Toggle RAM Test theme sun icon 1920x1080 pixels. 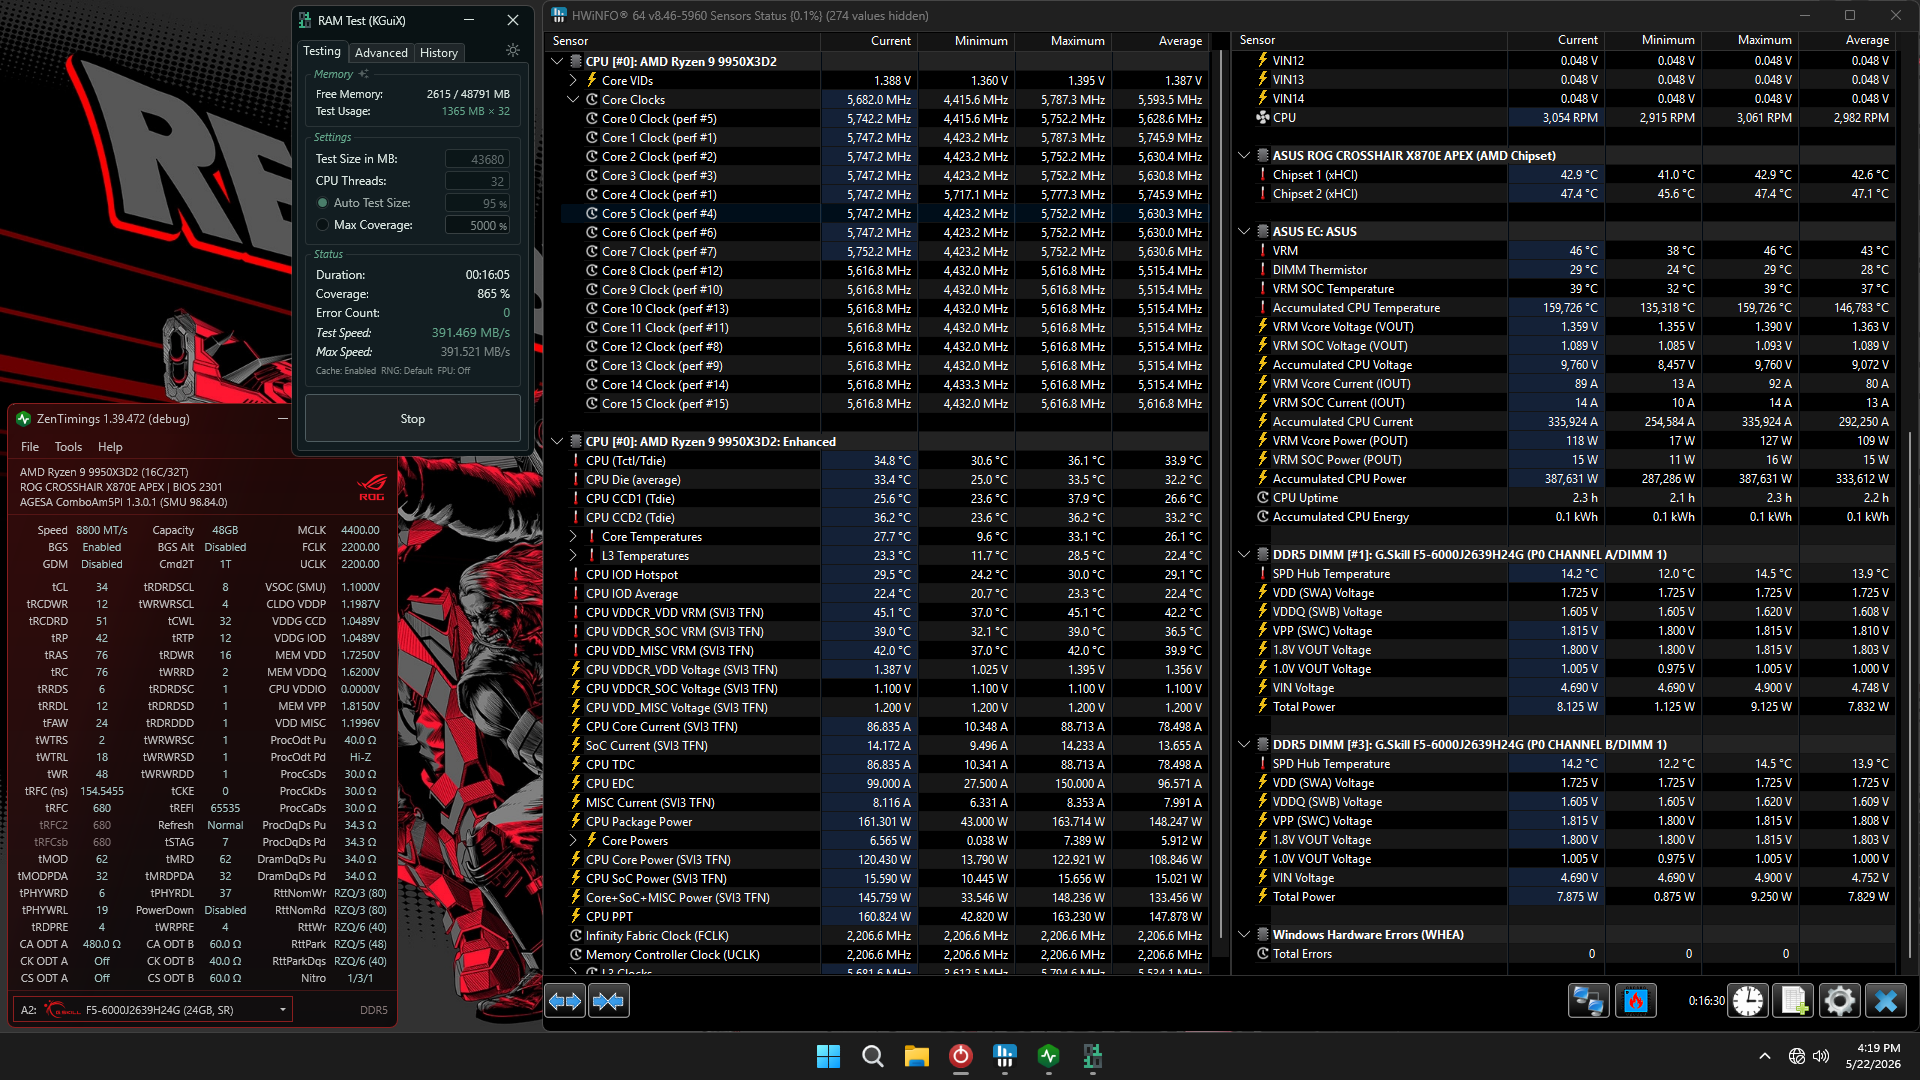(x=513, y=51)
